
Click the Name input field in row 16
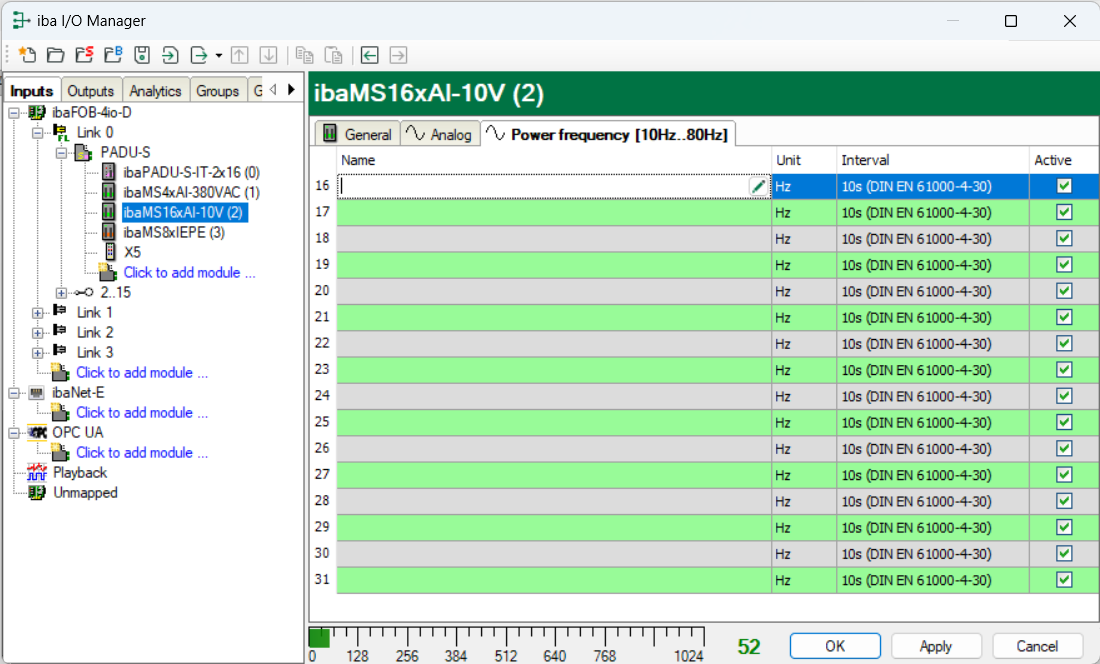pyautogui.click(x=540, y=186)
